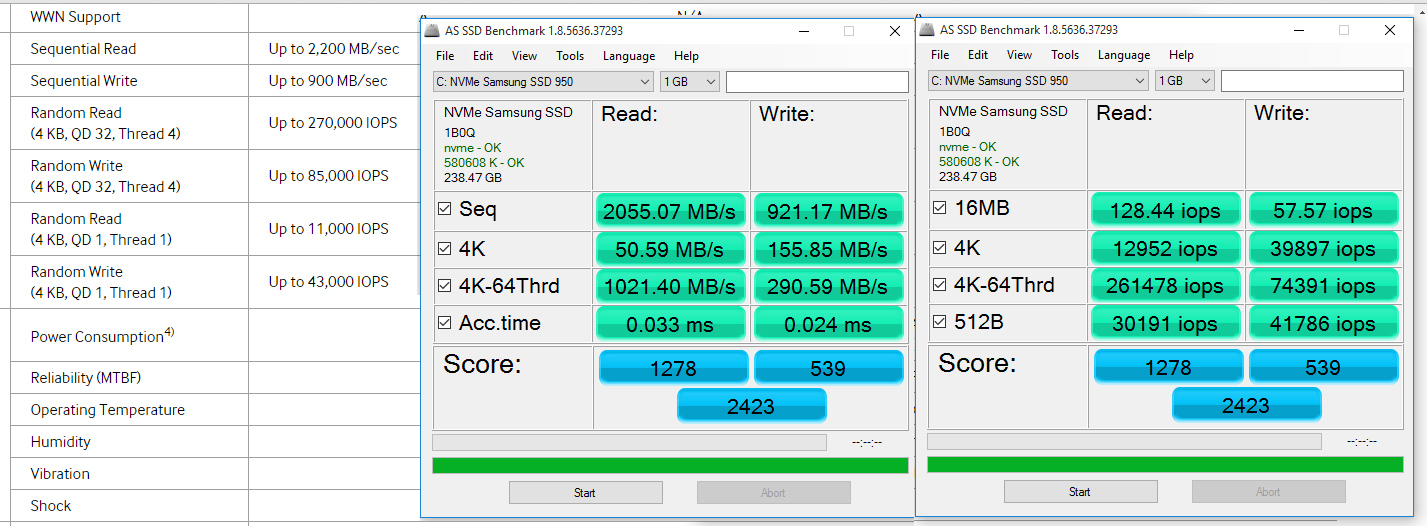Disable the 512B test checkbox

point(939,322)
